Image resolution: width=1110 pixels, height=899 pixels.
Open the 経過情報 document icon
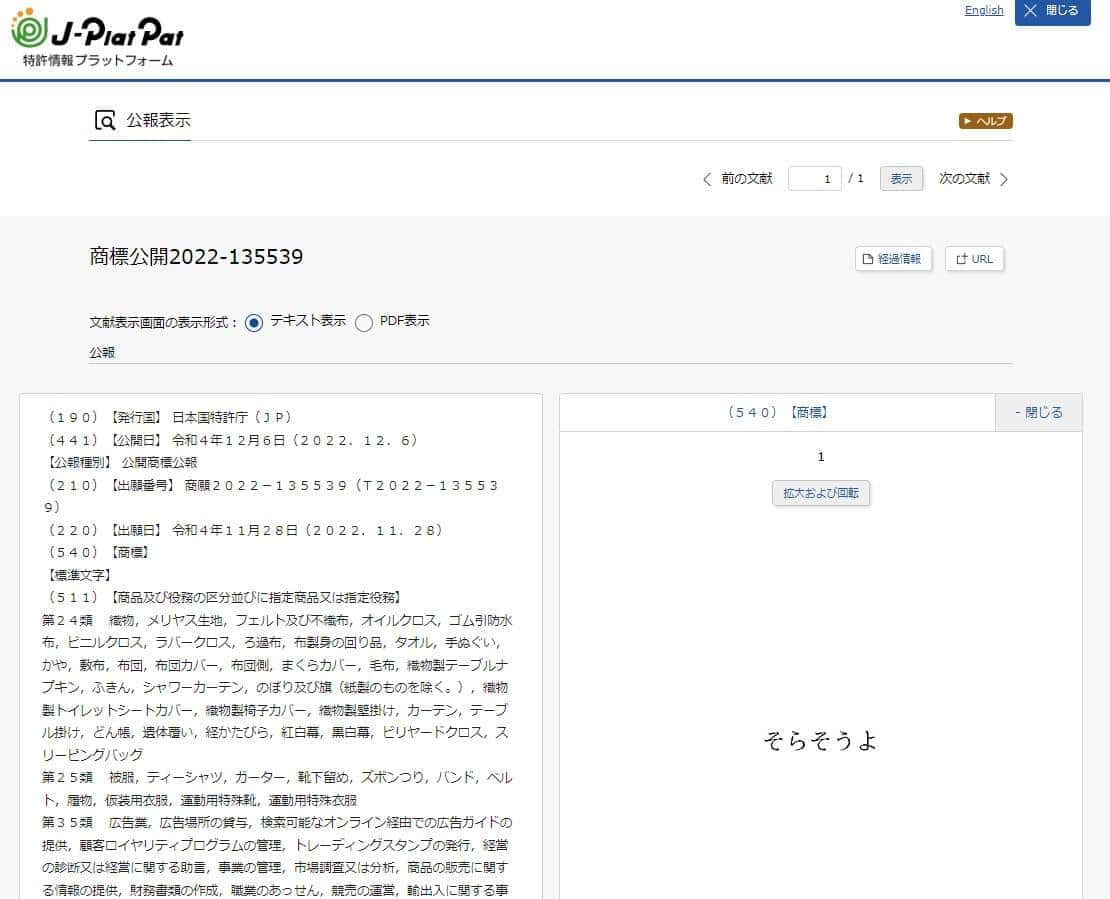pyautogui.click(x=867, y=258)
